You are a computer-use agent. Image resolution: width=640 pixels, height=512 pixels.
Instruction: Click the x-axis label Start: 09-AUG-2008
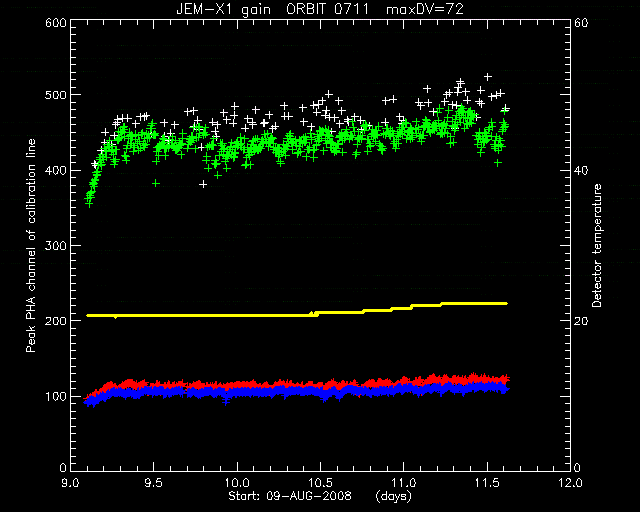pyautogui.click(x=289, y=496)
